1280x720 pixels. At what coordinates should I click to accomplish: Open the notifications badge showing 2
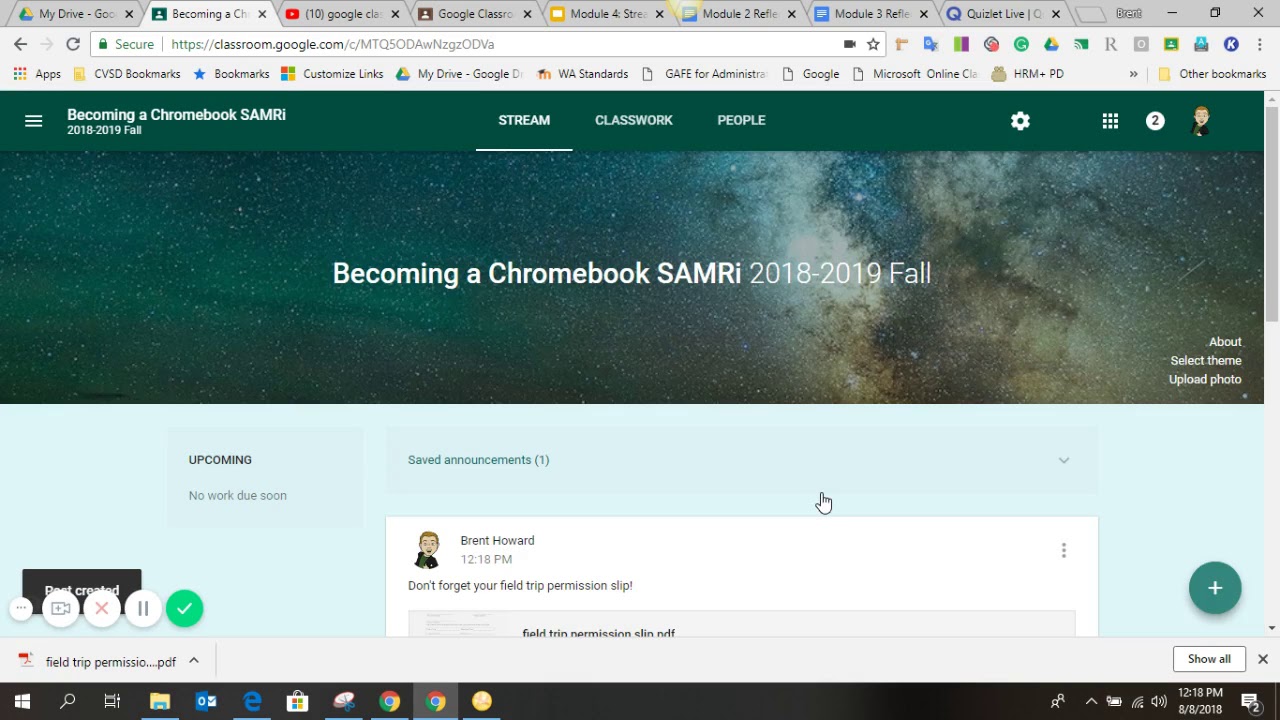(x=1155, y=121)
